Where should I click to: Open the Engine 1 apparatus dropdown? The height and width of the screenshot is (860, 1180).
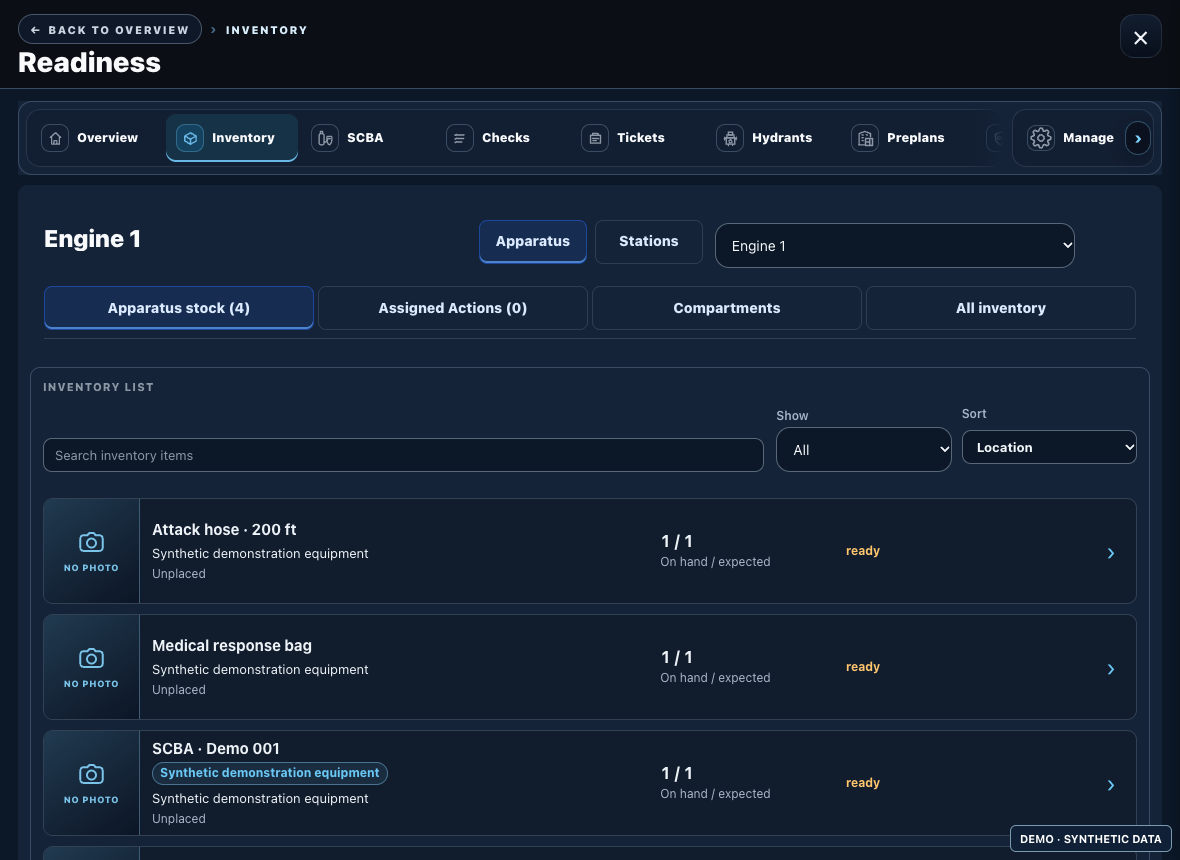[x=894, y=245]
